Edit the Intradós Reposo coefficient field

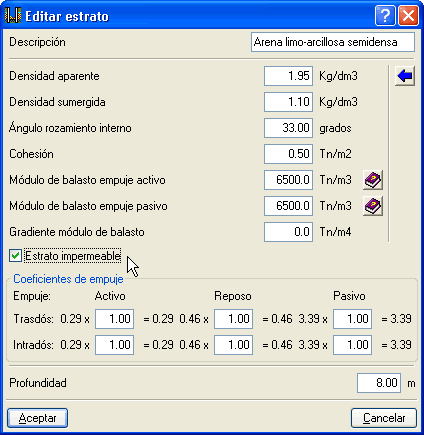tap(233, 345)
